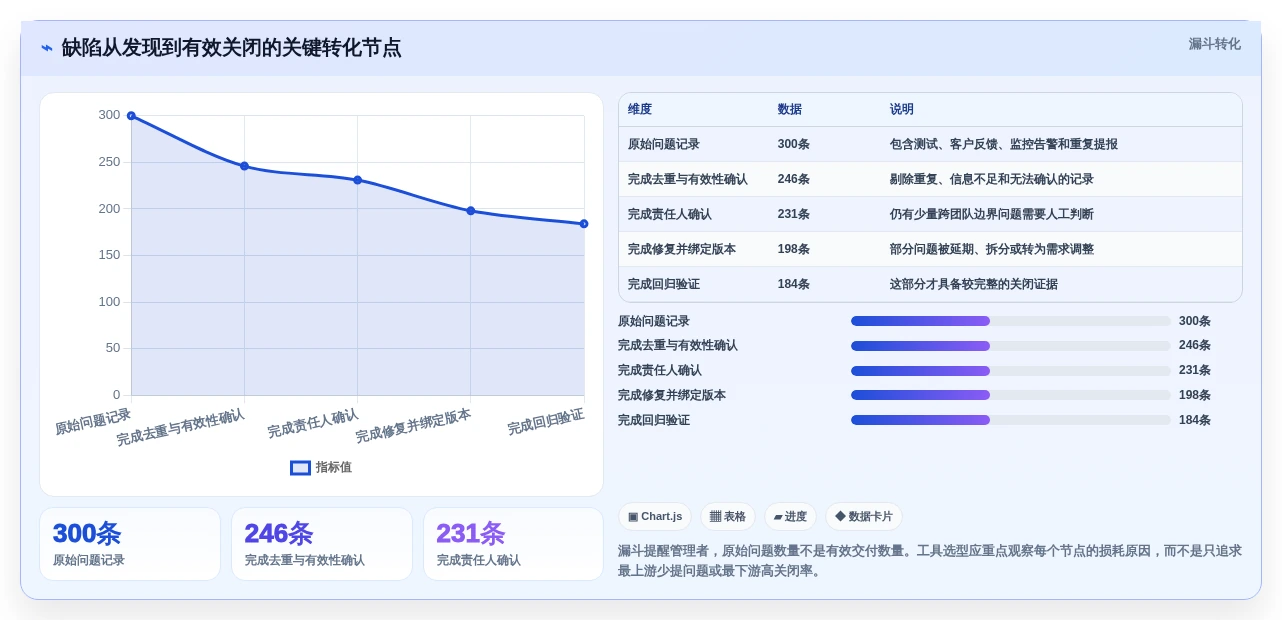Click the chart data point for 完成回归验证
The height and width of the screenshot is (620, 1282).
(x=584, y=224)
